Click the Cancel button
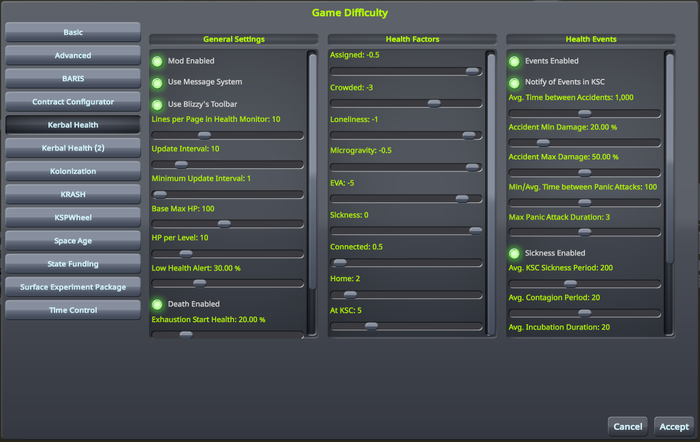The width and height of the screenshot is (700, 442). 627,426
